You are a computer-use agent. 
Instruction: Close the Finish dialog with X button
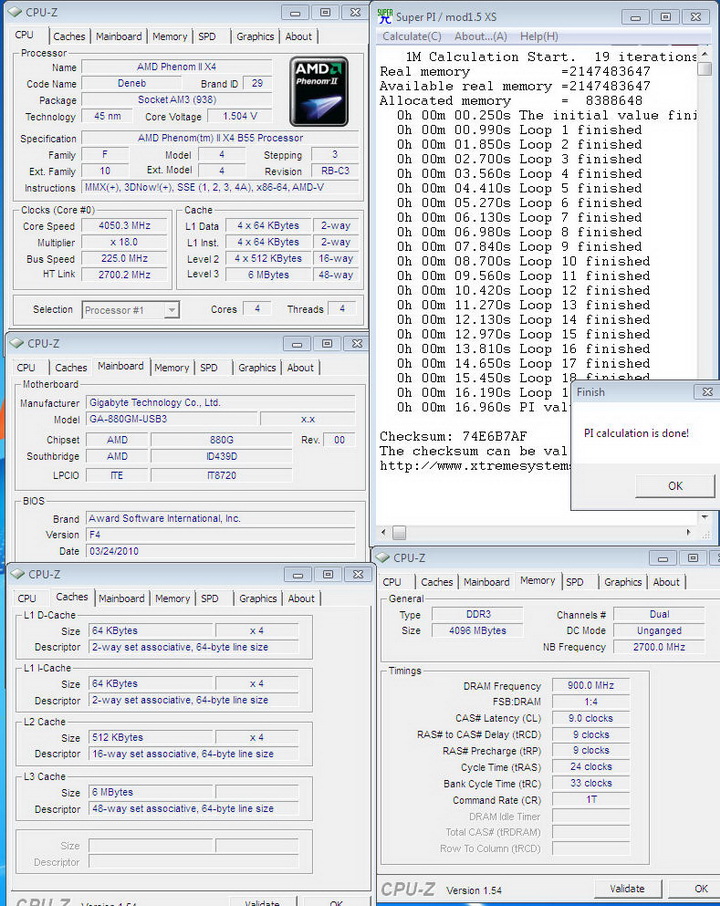click(x=707, y=392)
